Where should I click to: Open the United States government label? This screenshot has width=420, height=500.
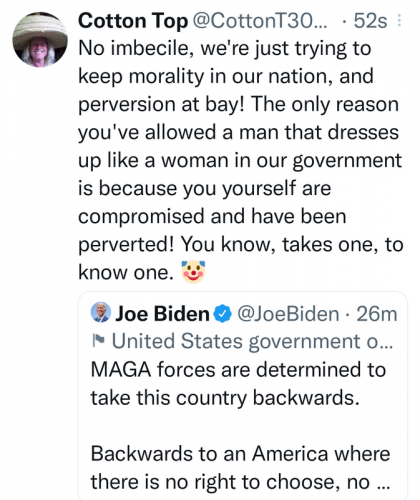click(252, 341)
